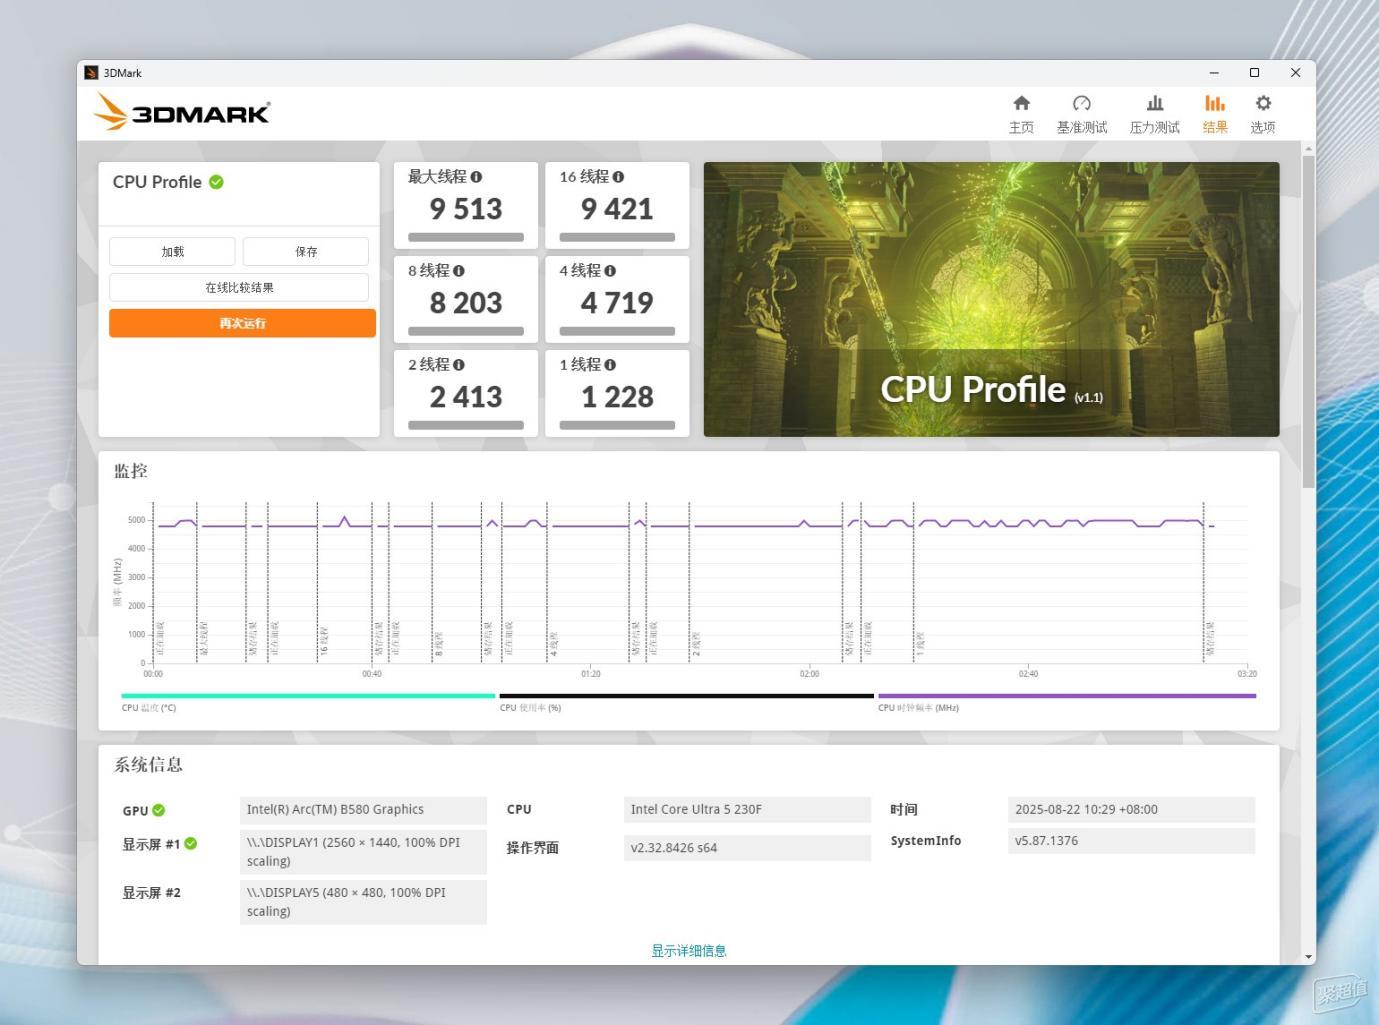Viewport: 1379px width, 1025px height.
Task: Click the info icon beside 4 线程
Action: point(610,271)
